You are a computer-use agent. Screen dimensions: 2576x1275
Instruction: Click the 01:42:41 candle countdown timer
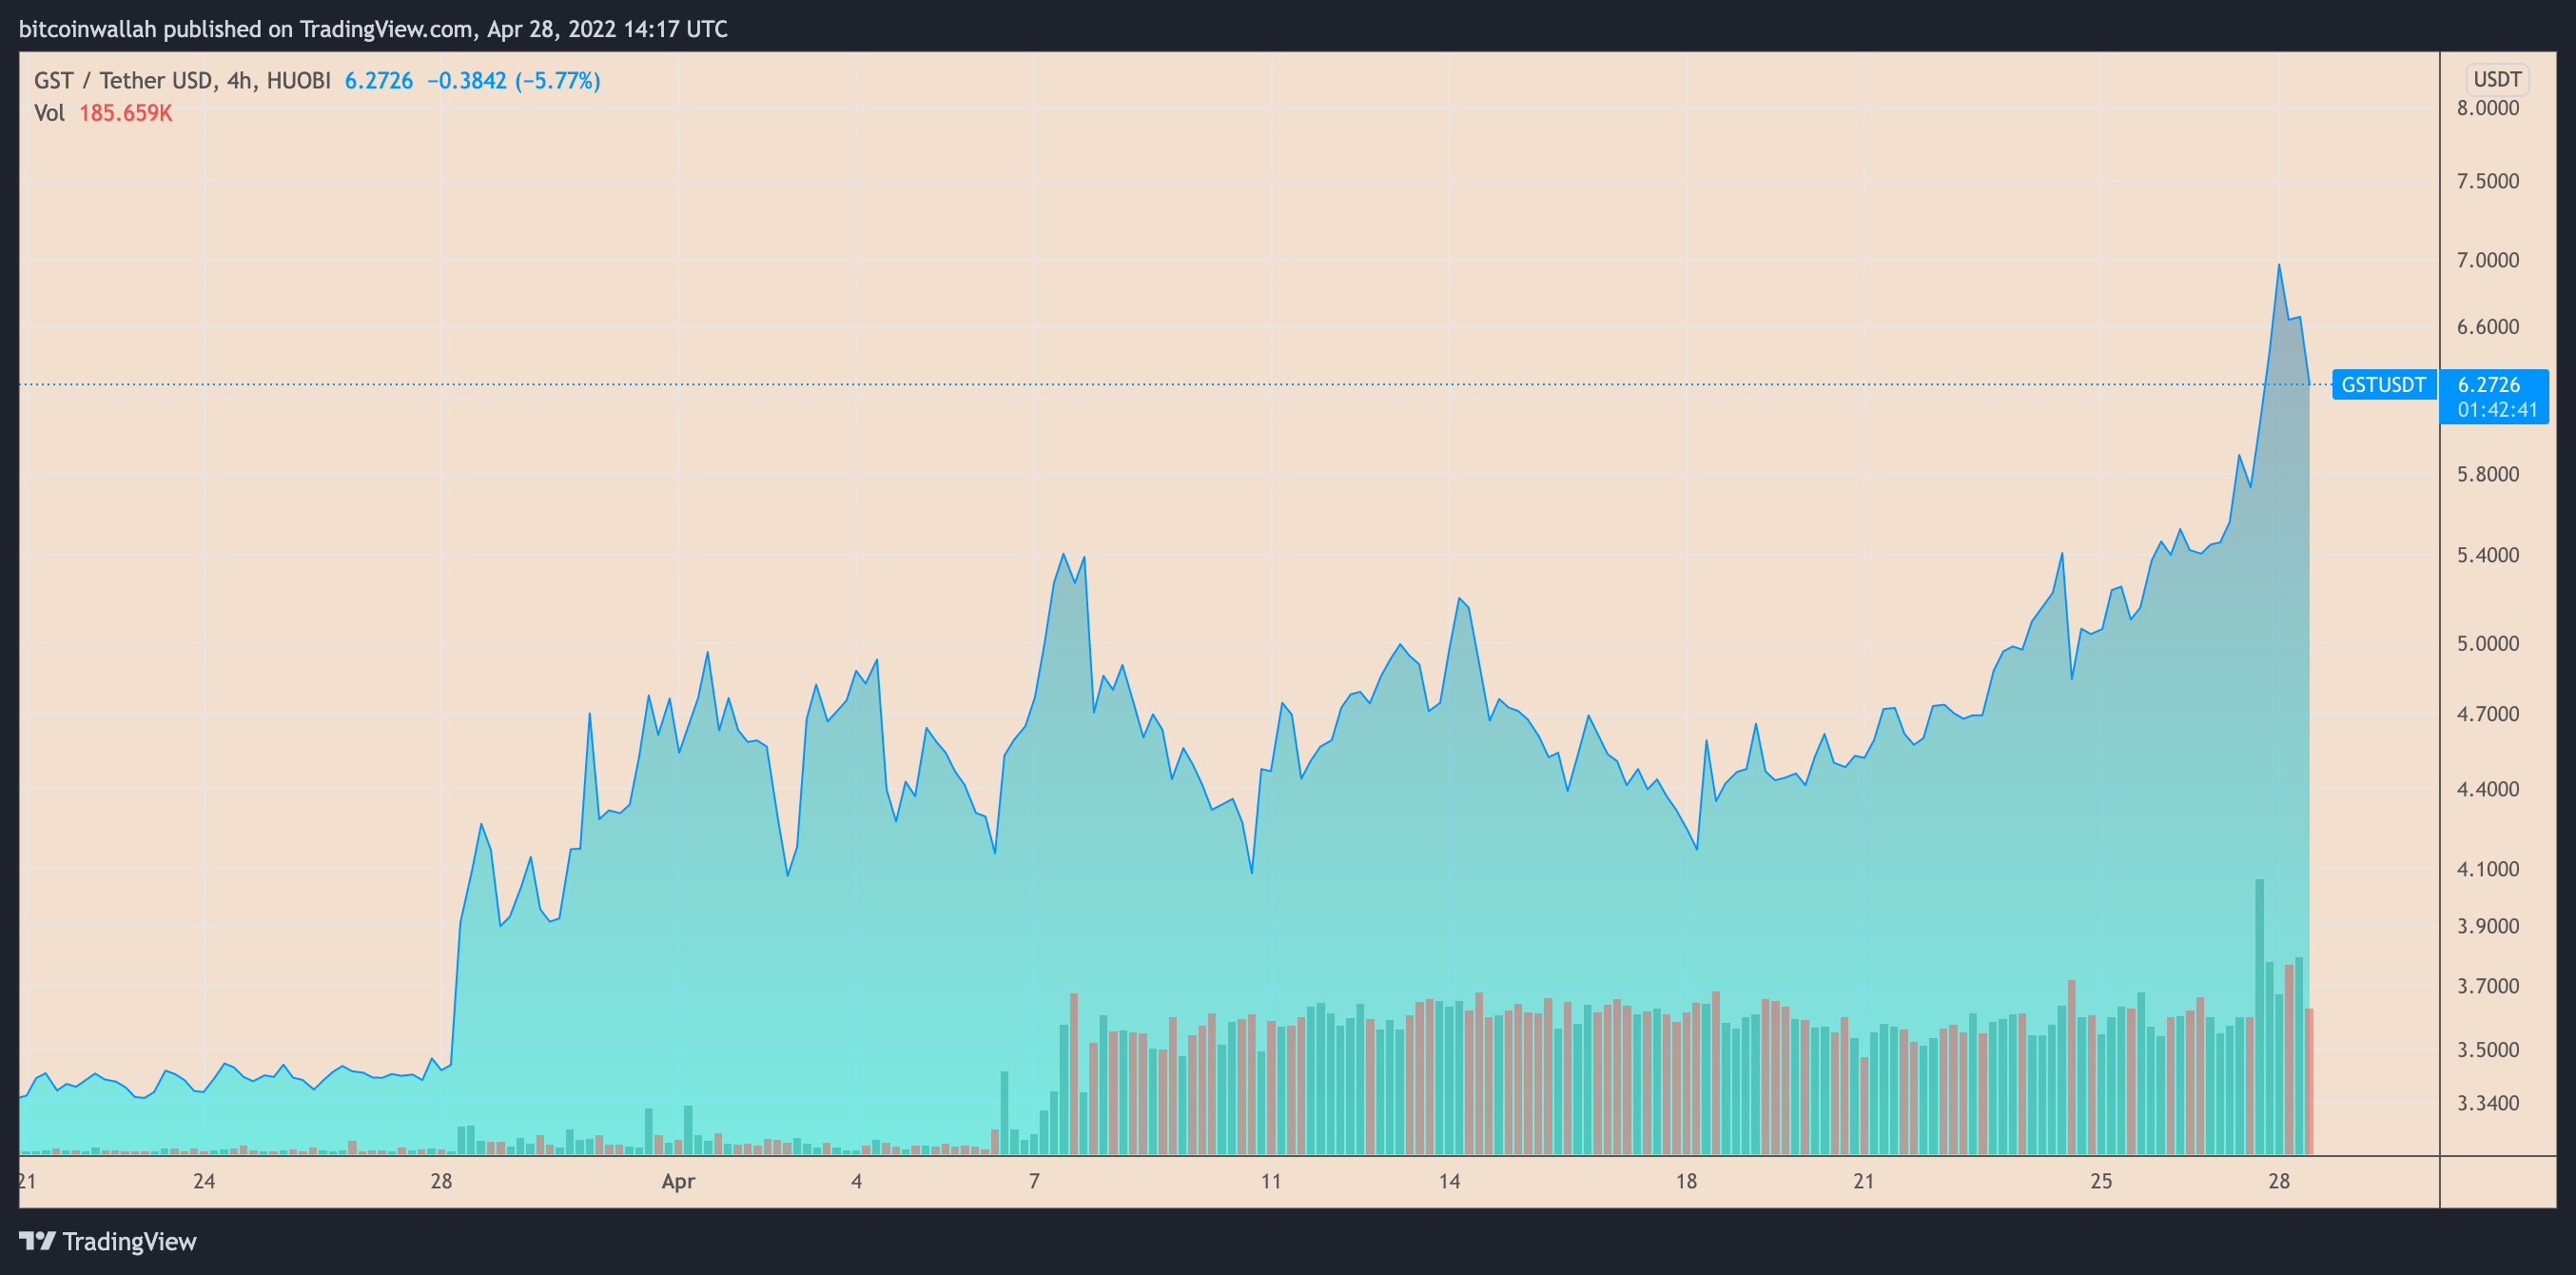click(x=2496, y=410)
